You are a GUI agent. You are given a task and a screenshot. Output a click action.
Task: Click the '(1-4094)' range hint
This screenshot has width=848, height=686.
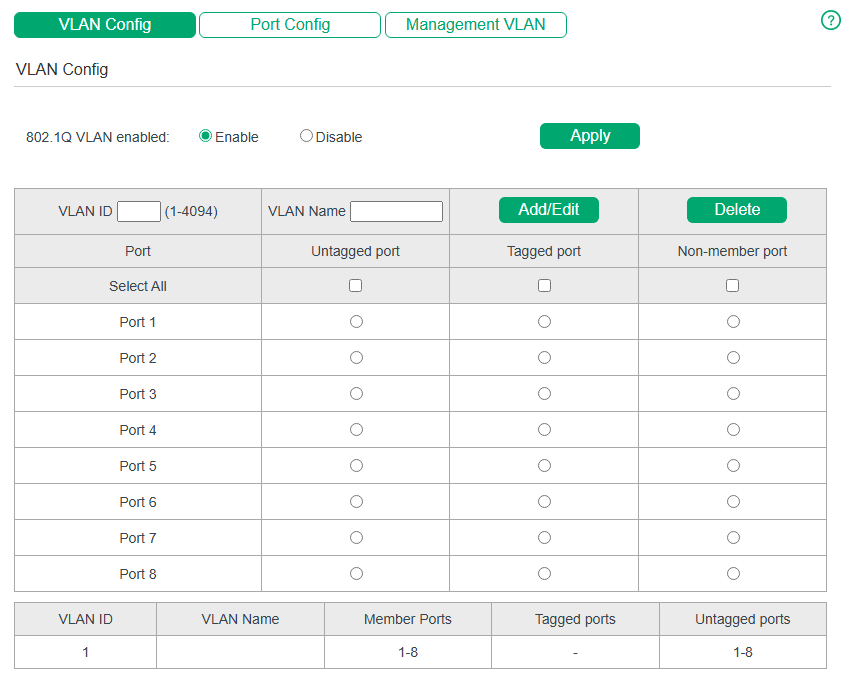tap(191, 212)
